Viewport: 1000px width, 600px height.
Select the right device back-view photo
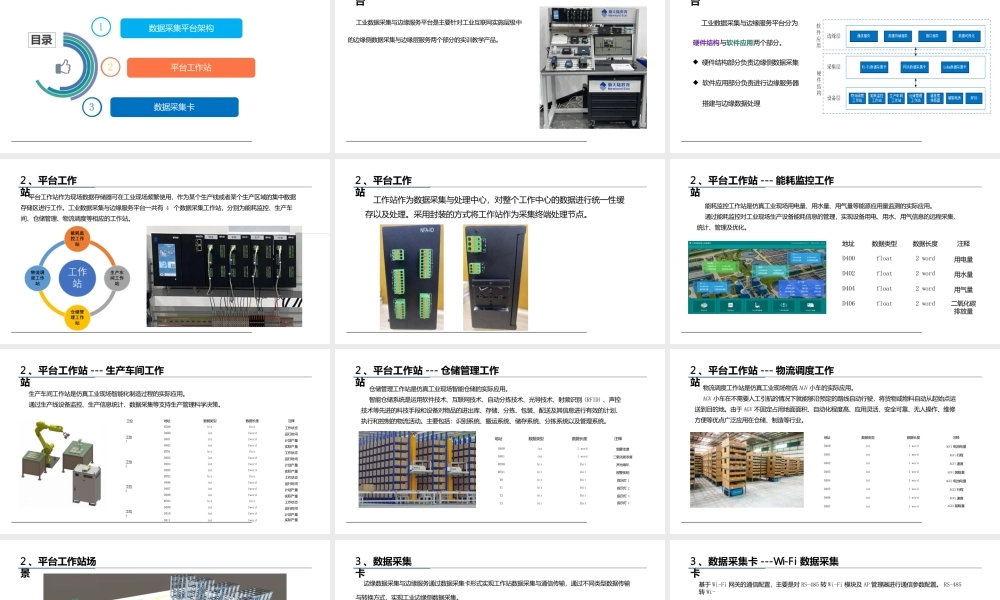coord(496,277)
